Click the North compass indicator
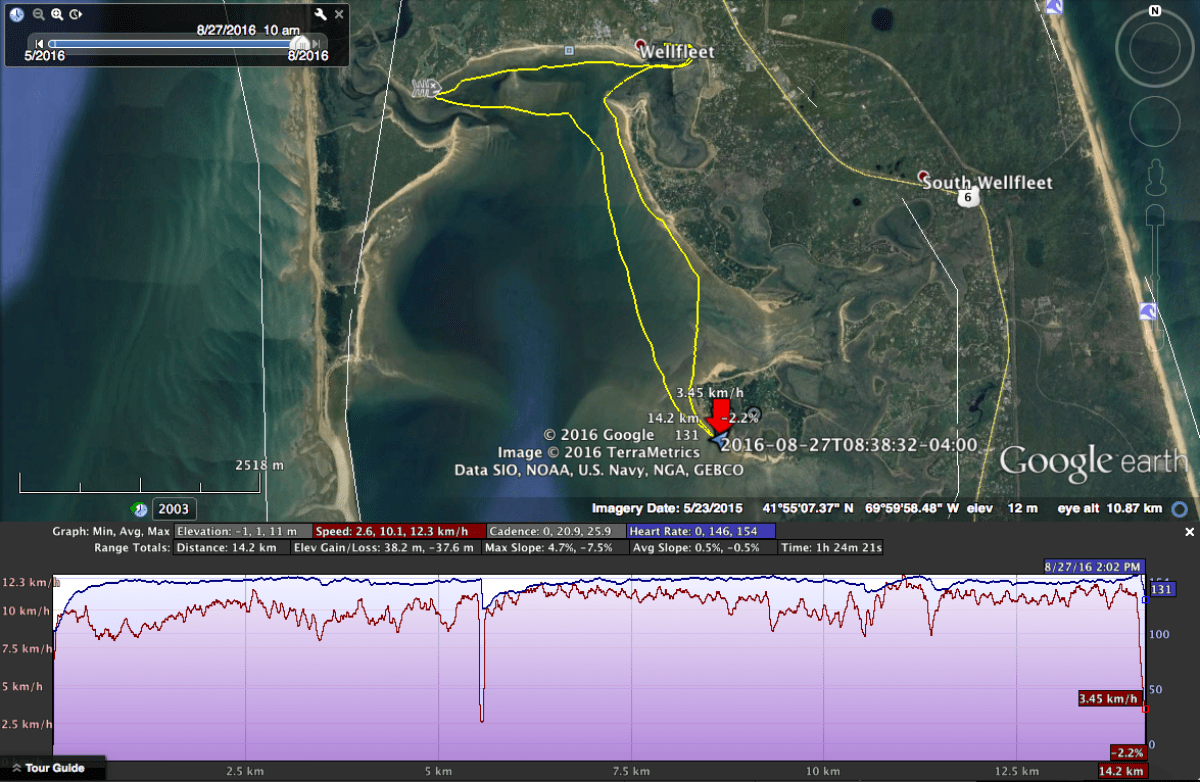This screenshot has width=1200, height=782. pos(1154,12)
